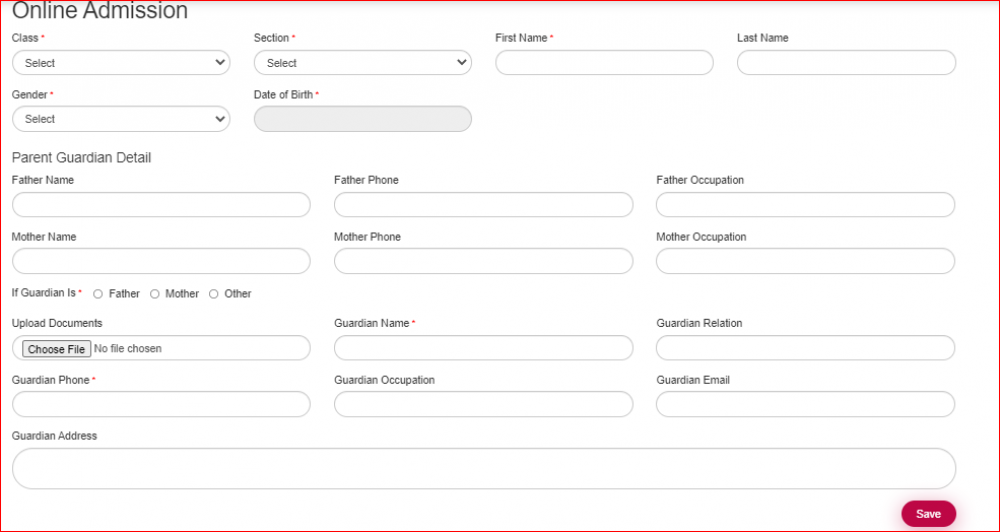
Task: Choose Mother as the guardian
Action: coord(155,294)
